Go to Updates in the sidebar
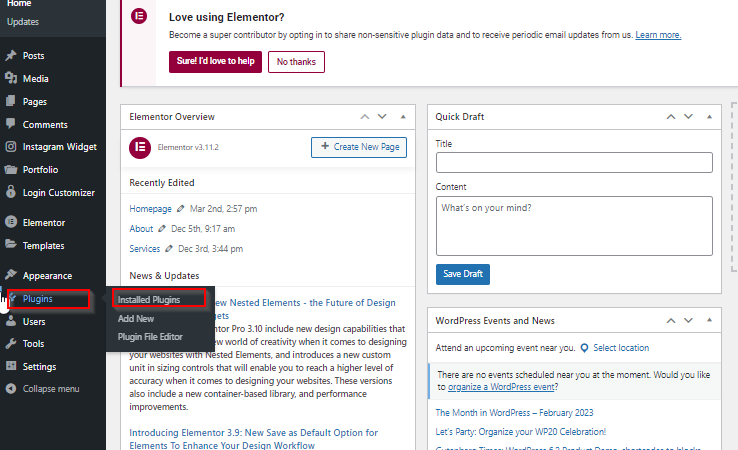This screenshot has width=738, height=450. click(23, 22)
